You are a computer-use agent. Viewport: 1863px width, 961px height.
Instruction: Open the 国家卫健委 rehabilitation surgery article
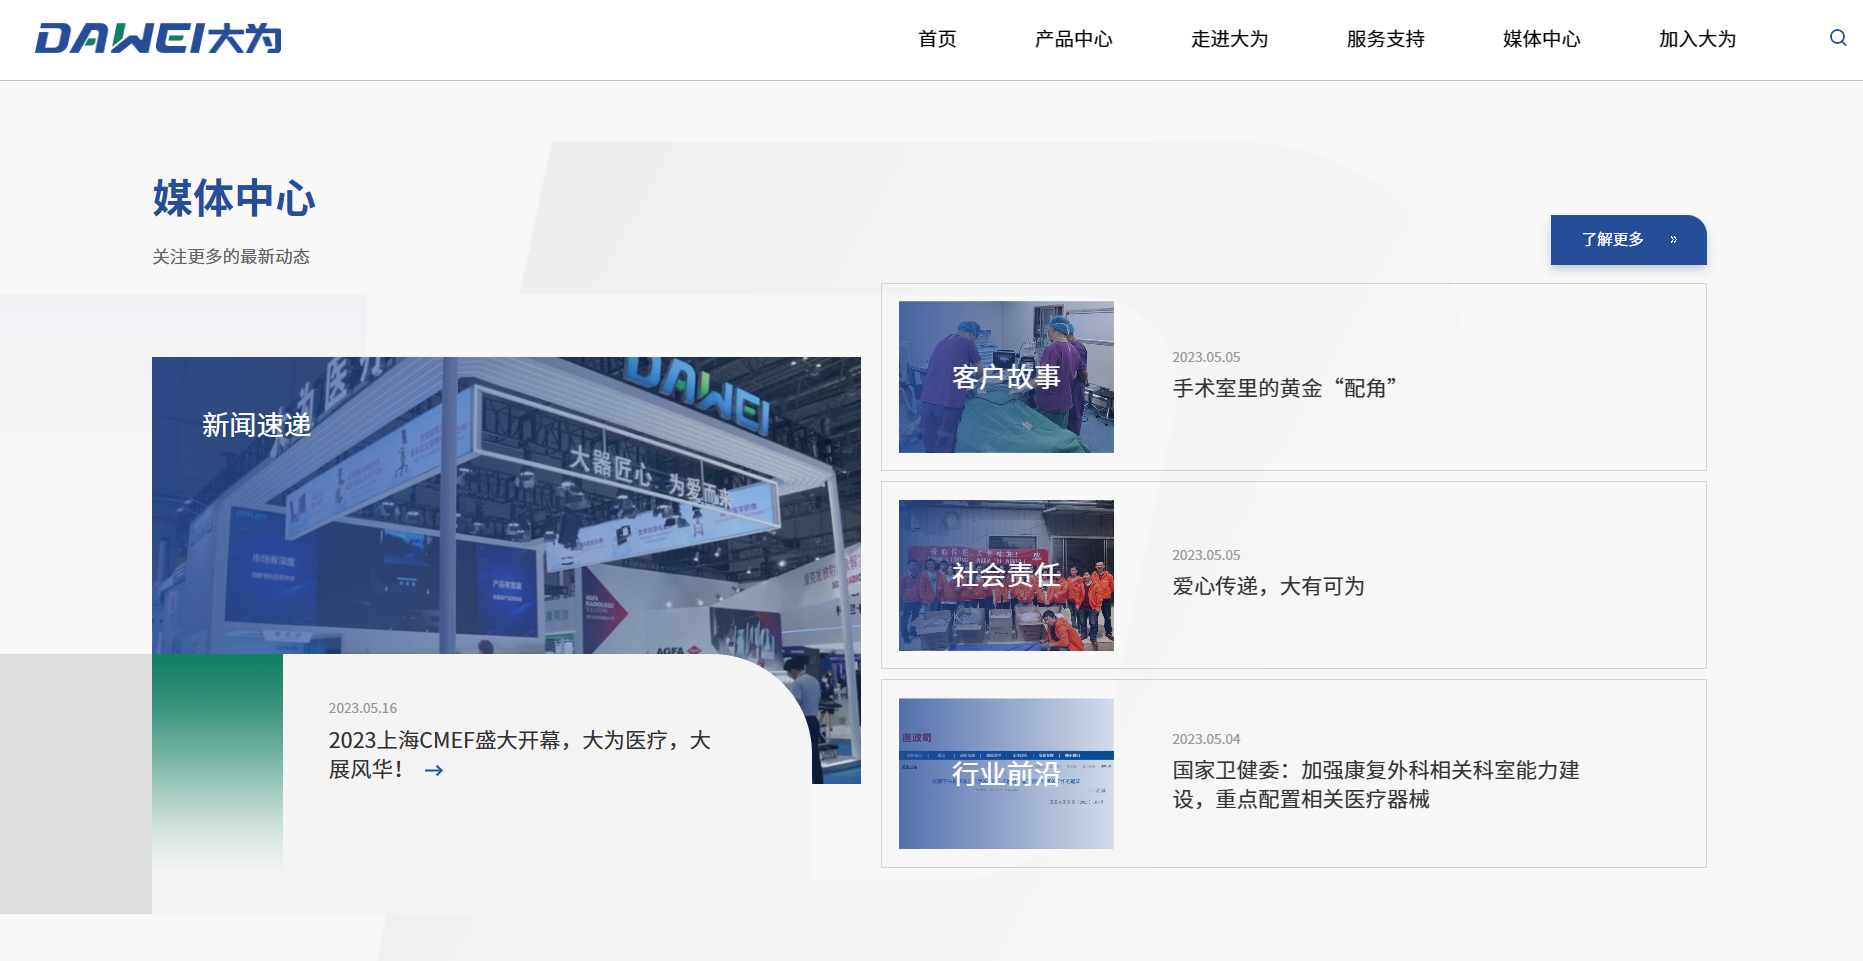click(1376, 785)
